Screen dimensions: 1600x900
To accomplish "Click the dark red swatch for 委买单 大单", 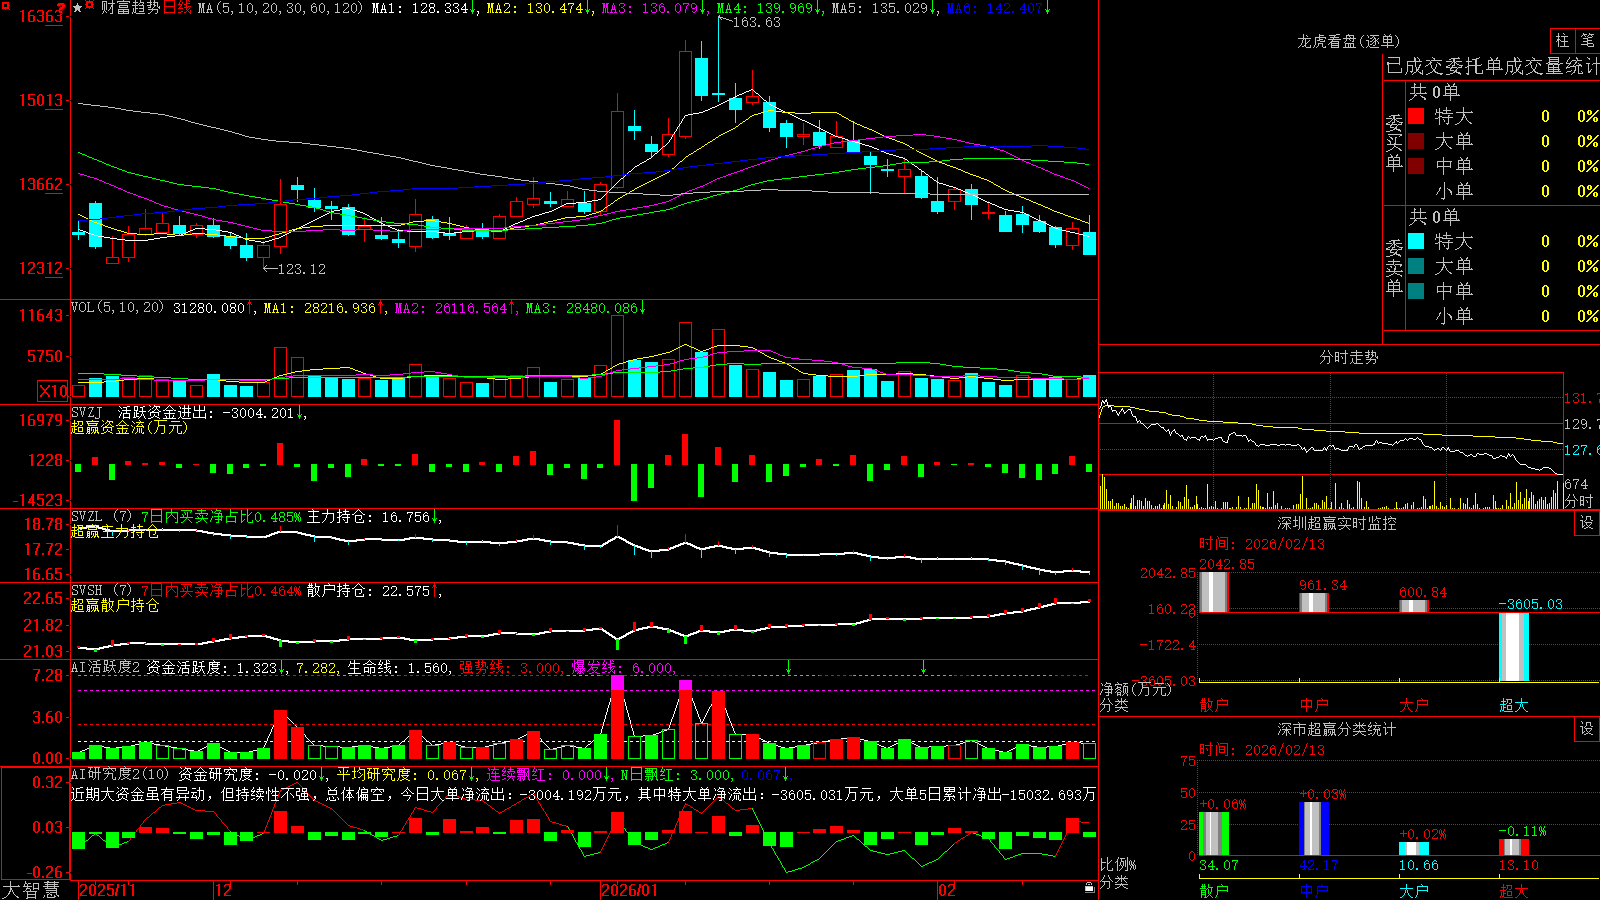I will (x=1416, y=141).
